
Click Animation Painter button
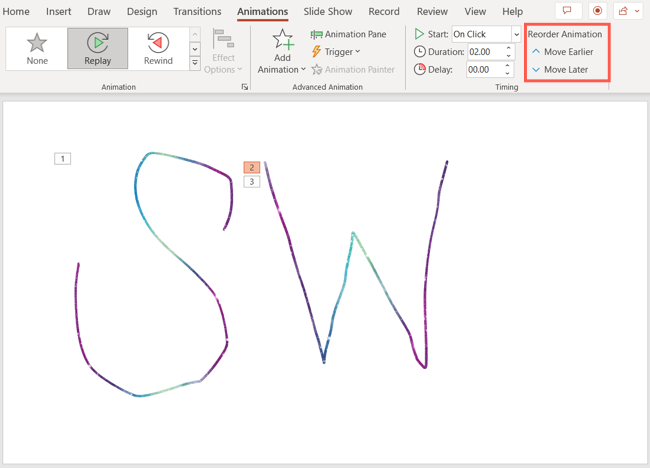353,70
